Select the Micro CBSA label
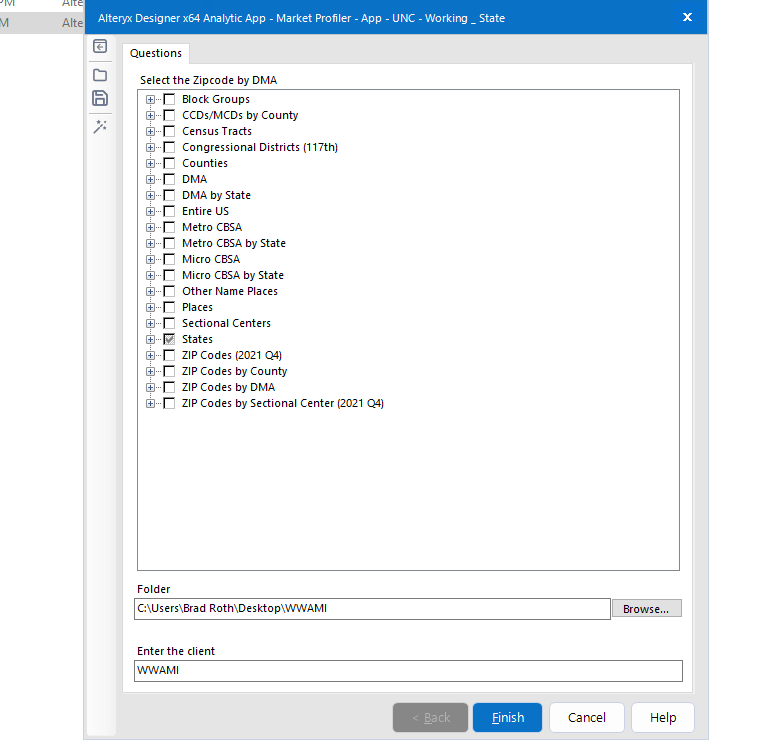 211,259
